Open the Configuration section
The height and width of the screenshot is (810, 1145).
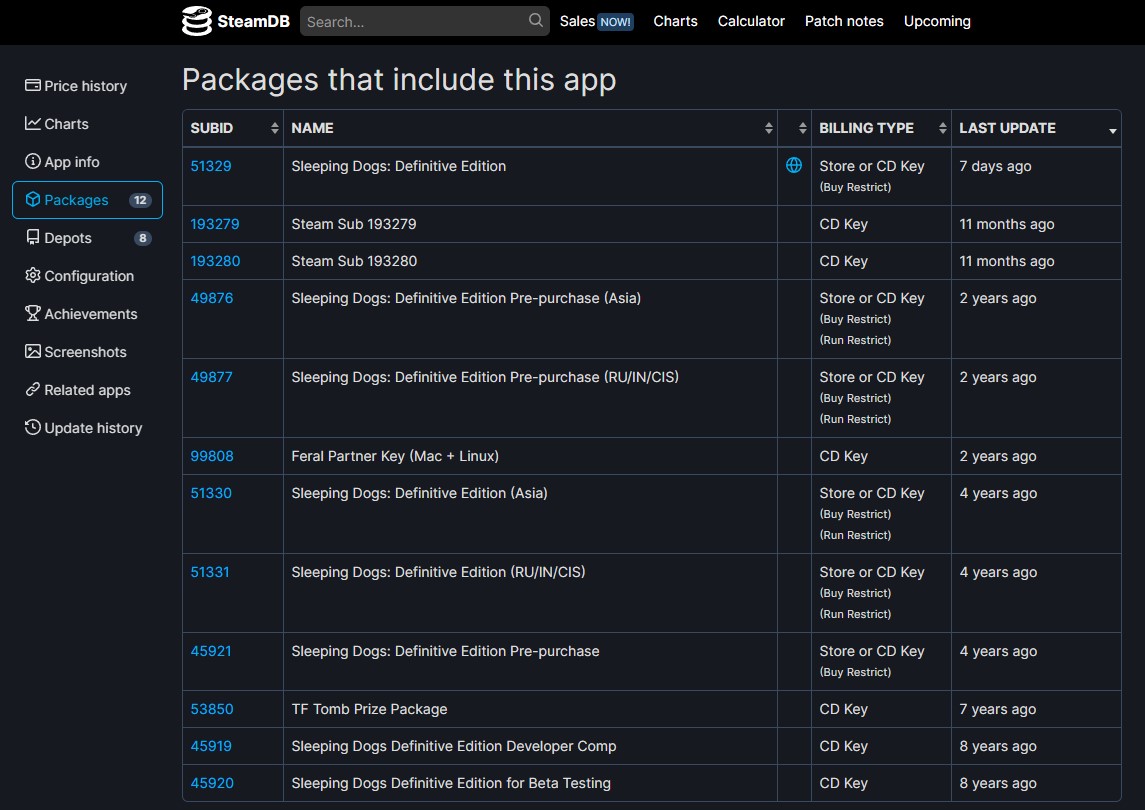pyautogui.click(x=89, y=276)
